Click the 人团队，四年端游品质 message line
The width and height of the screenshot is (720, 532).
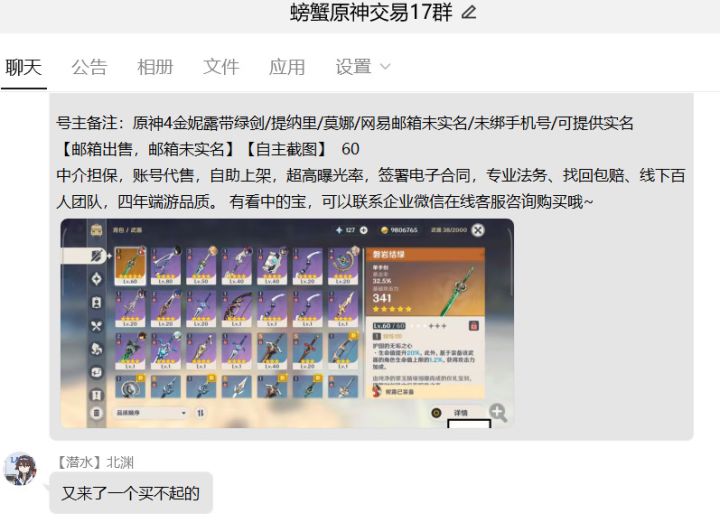(325, 202)
